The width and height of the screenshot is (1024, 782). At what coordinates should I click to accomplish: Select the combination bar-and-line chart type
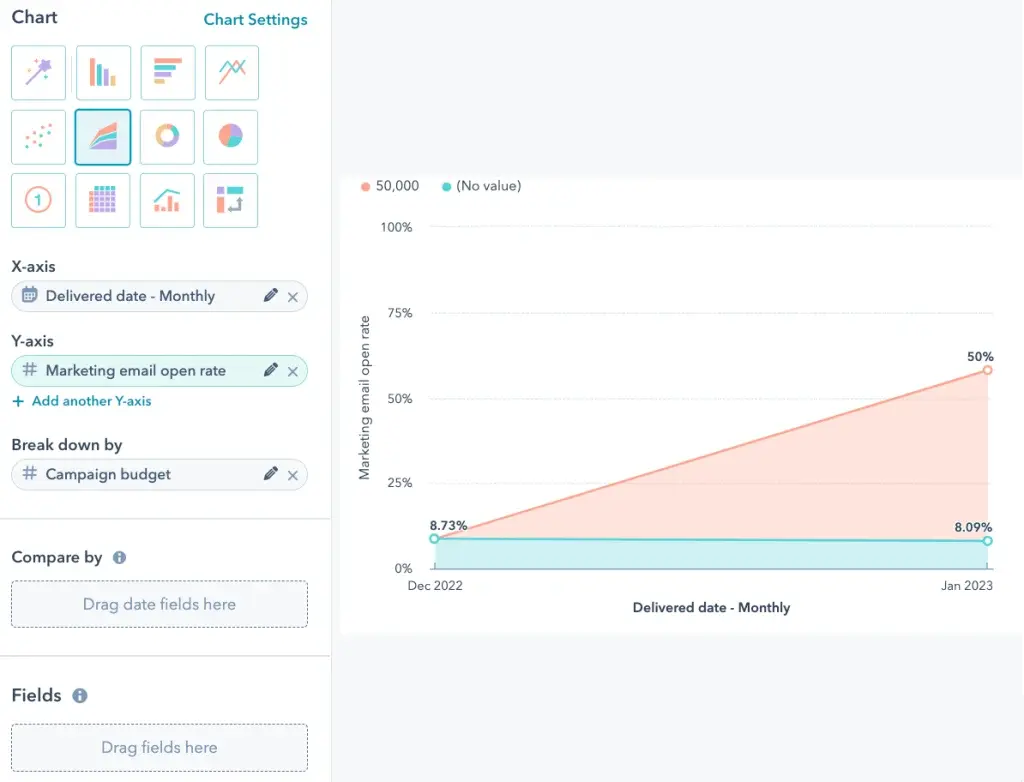click(x=167, y=201)
